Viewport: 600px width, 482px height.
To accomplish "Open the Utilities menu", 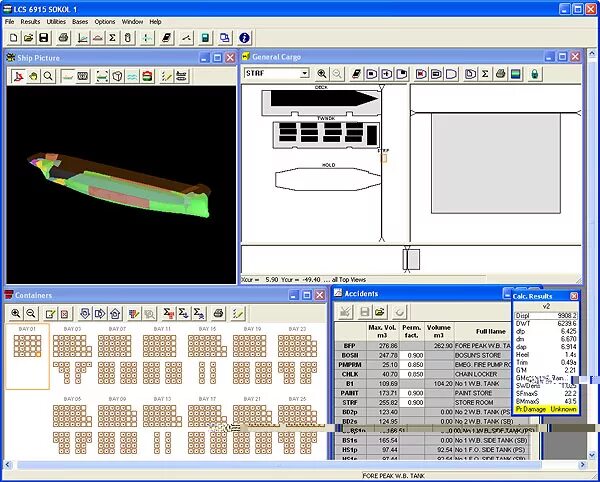I will [x=56, y=22].
